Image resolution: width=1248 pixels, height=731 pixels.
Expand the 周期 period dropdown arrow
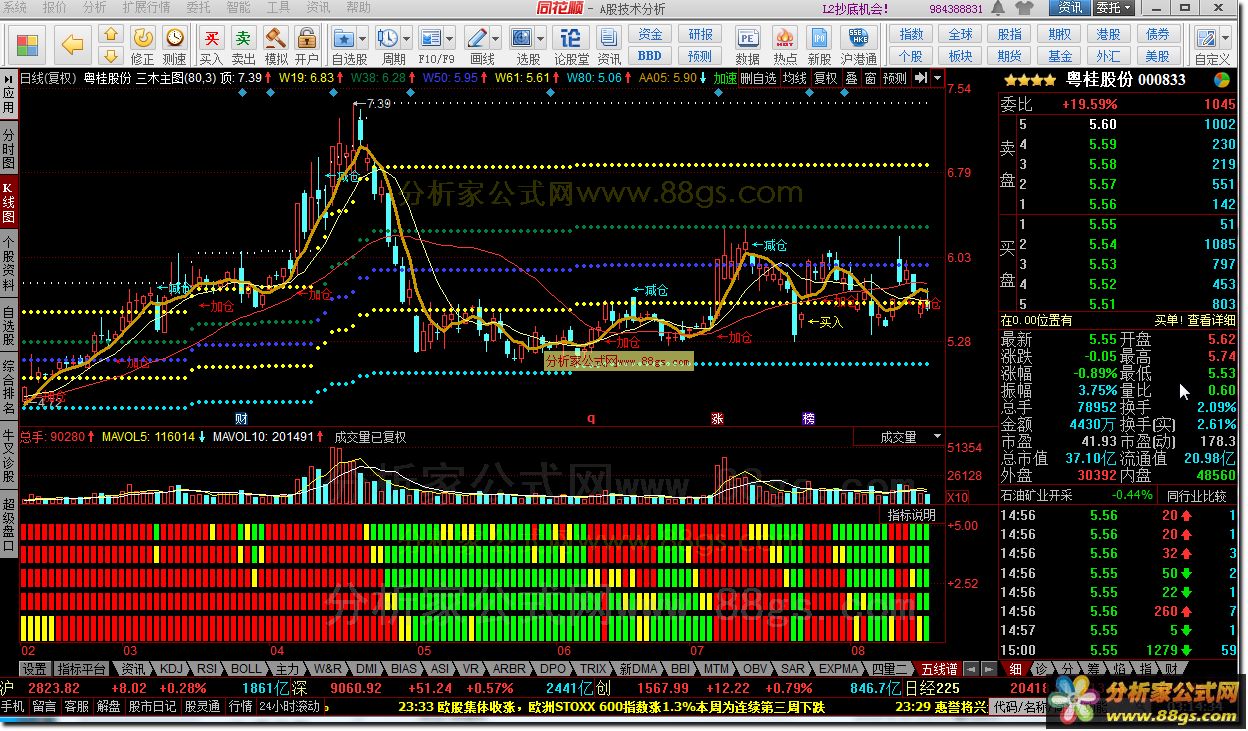pos(406,38)
